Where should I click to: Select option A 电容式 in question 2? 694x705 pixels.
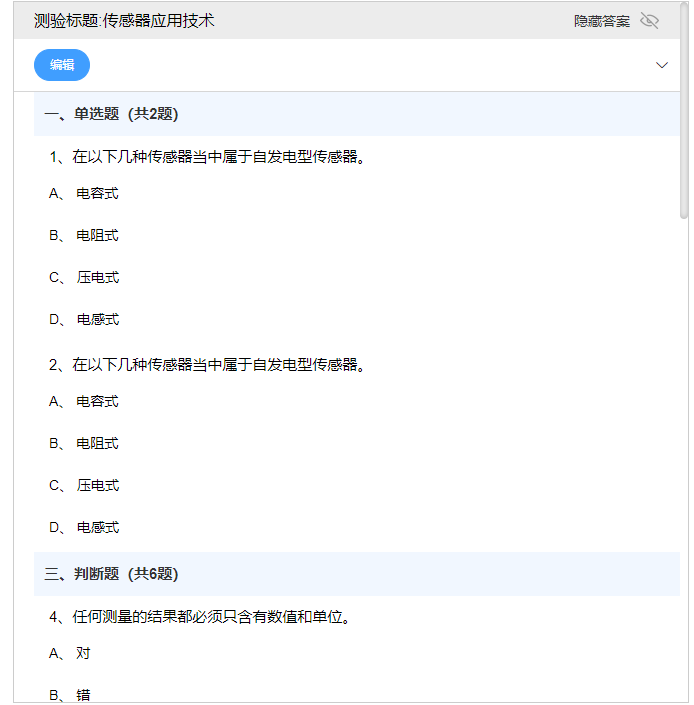tap(97, 401)
